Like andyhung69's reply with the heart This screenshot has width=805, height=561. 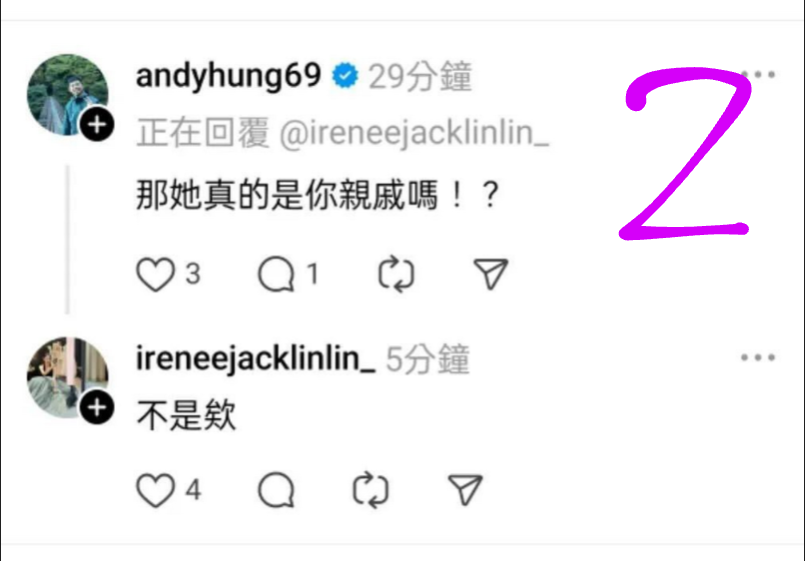coord(155,274)
